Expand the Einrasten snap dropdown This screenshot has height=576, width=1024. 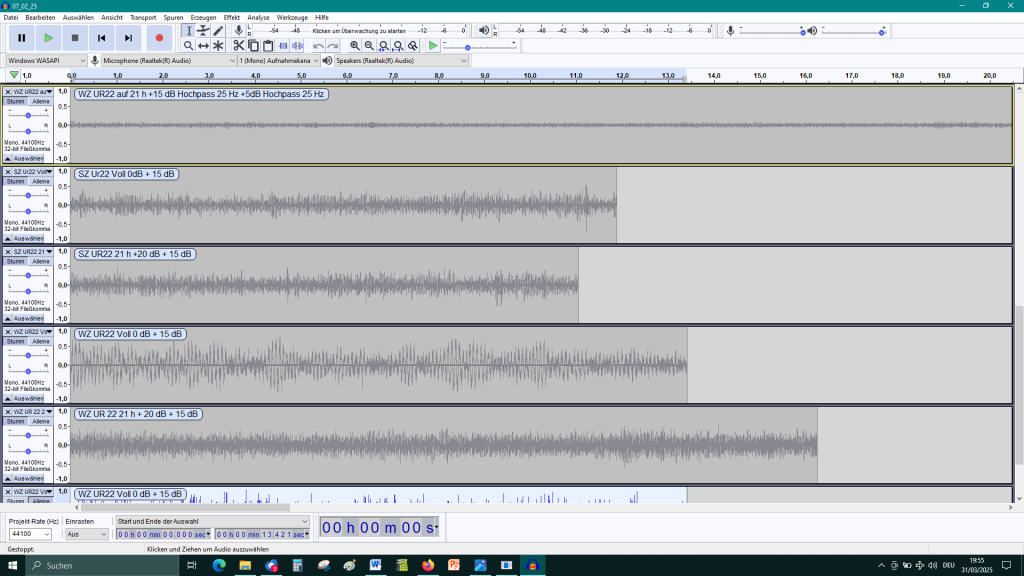86,534
